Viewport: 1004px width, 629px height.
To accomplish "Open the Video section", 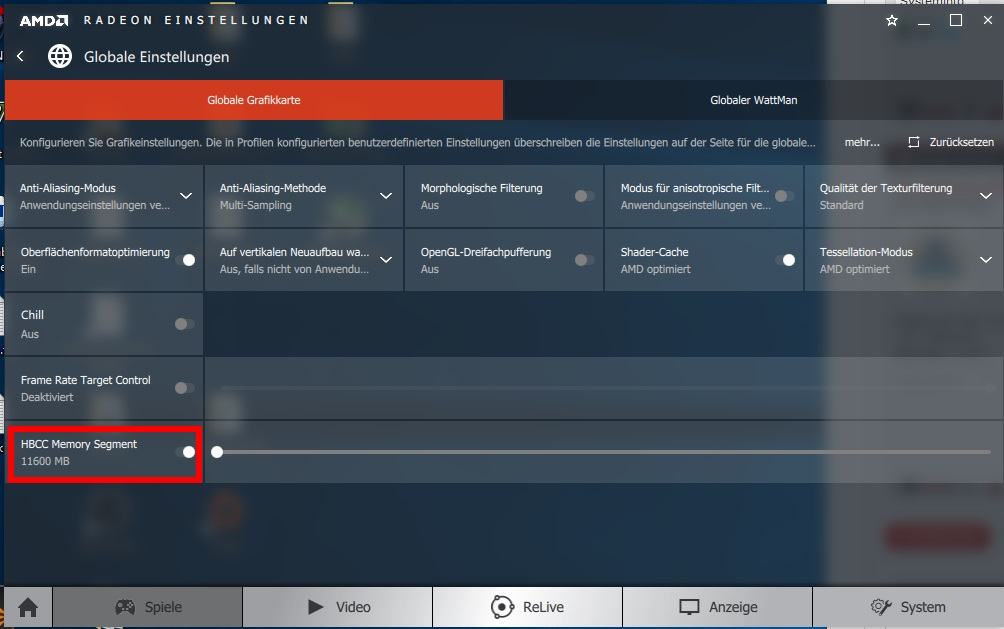I will 337,607.
